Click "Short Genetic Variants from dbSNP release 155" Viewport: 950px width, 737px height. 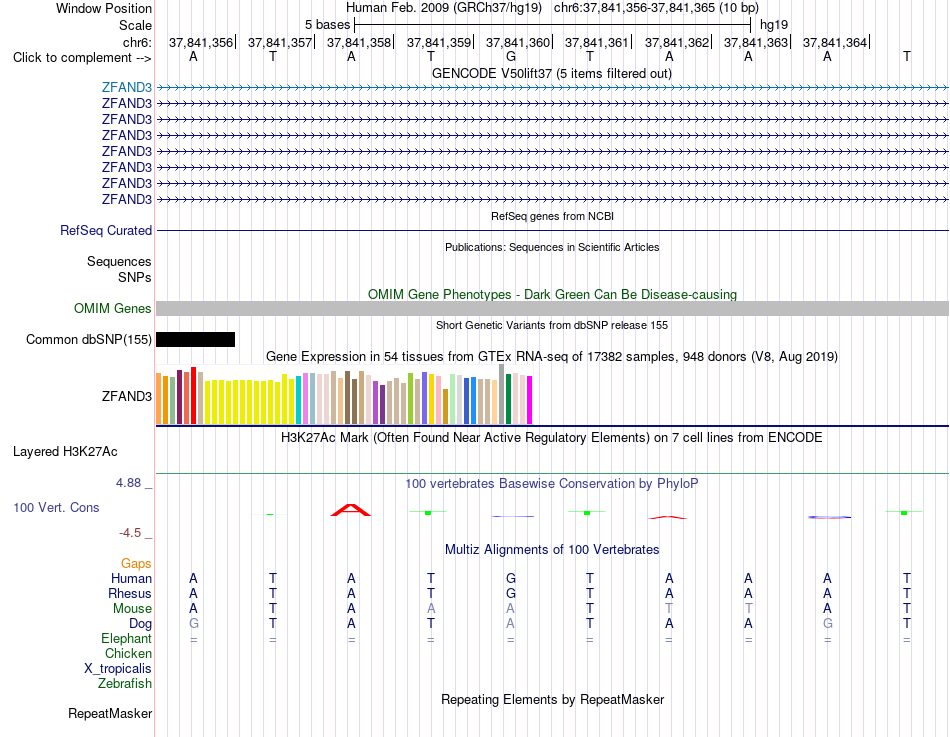(x=552, y=325)
